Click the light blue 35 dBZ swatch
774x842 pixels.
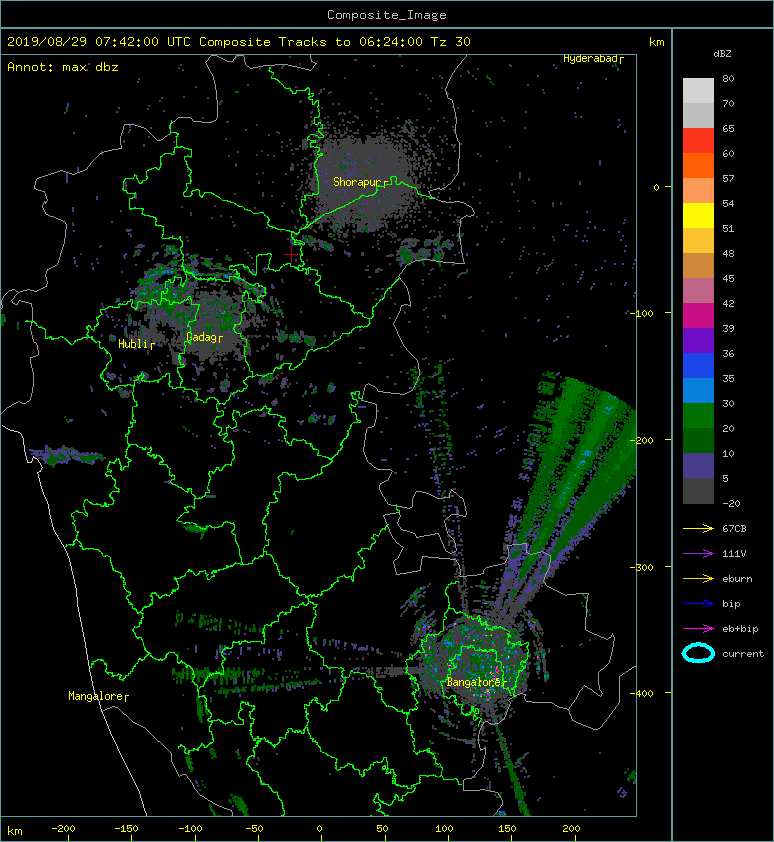click(x=698, y=390)
